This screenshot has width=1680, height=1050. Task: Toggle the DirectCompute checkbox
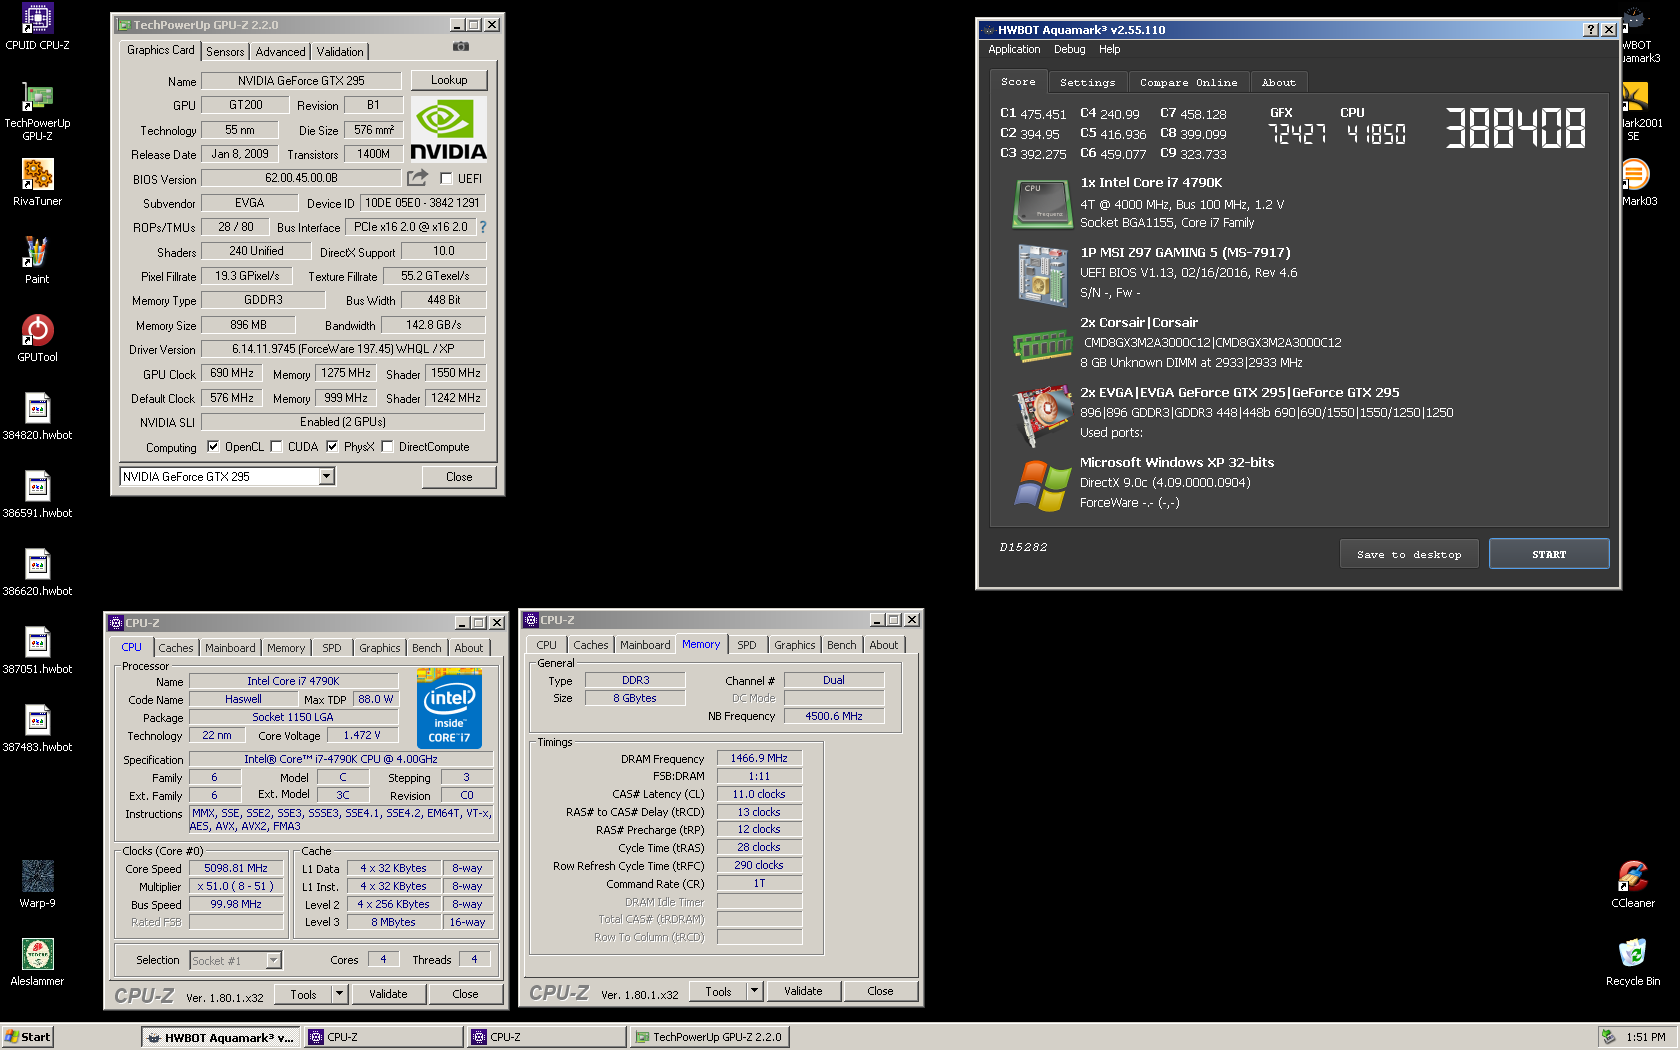[387, 447]
